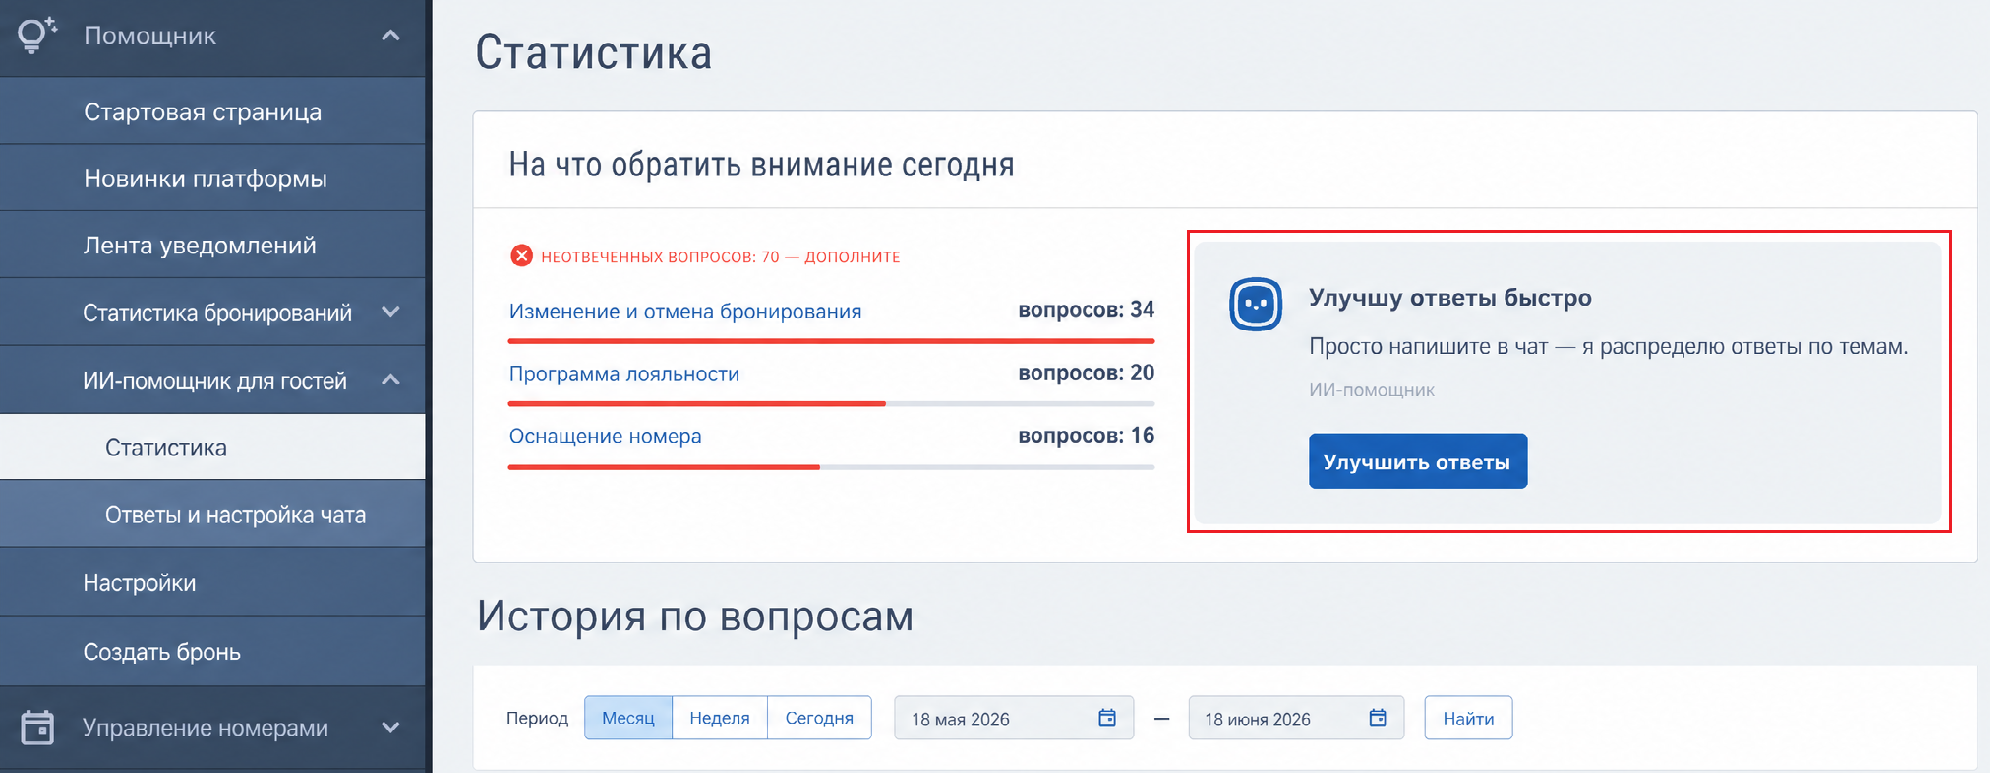Click the start date field 18 мая 2026
The height and width of the screenshot is (774, 1990).
pyautogui.click(x=1013, y=718)
